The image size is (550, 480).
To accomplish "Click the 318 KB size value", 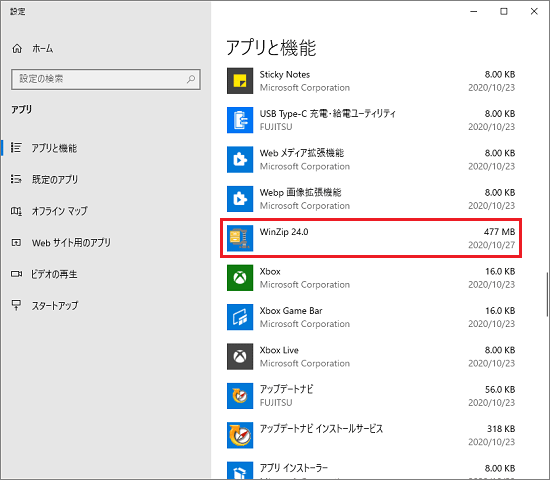I will coord(501,429).
